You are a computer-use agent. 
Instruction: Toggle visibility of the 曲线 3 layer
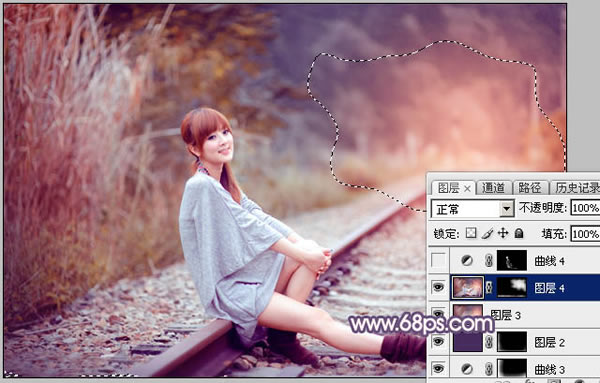[x=439, y=368]
